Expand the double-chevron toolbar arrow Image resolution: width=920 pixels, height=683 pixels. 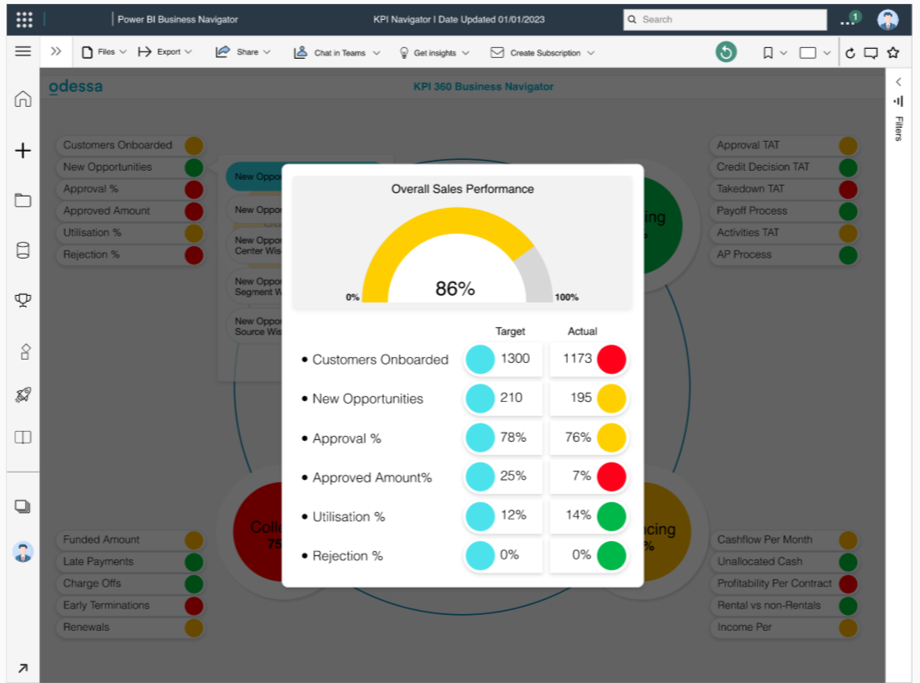(x=56, y=52)
